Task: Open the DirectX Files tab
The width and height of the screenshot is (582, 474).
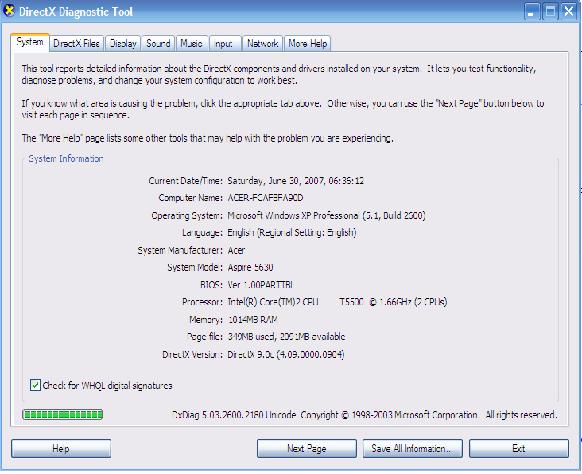Action: click(x=76, y=44)
